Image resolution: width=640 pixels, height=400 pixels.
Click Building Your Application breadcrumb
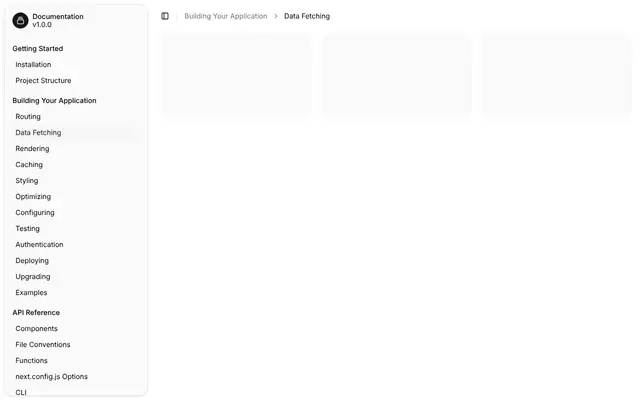226,16
